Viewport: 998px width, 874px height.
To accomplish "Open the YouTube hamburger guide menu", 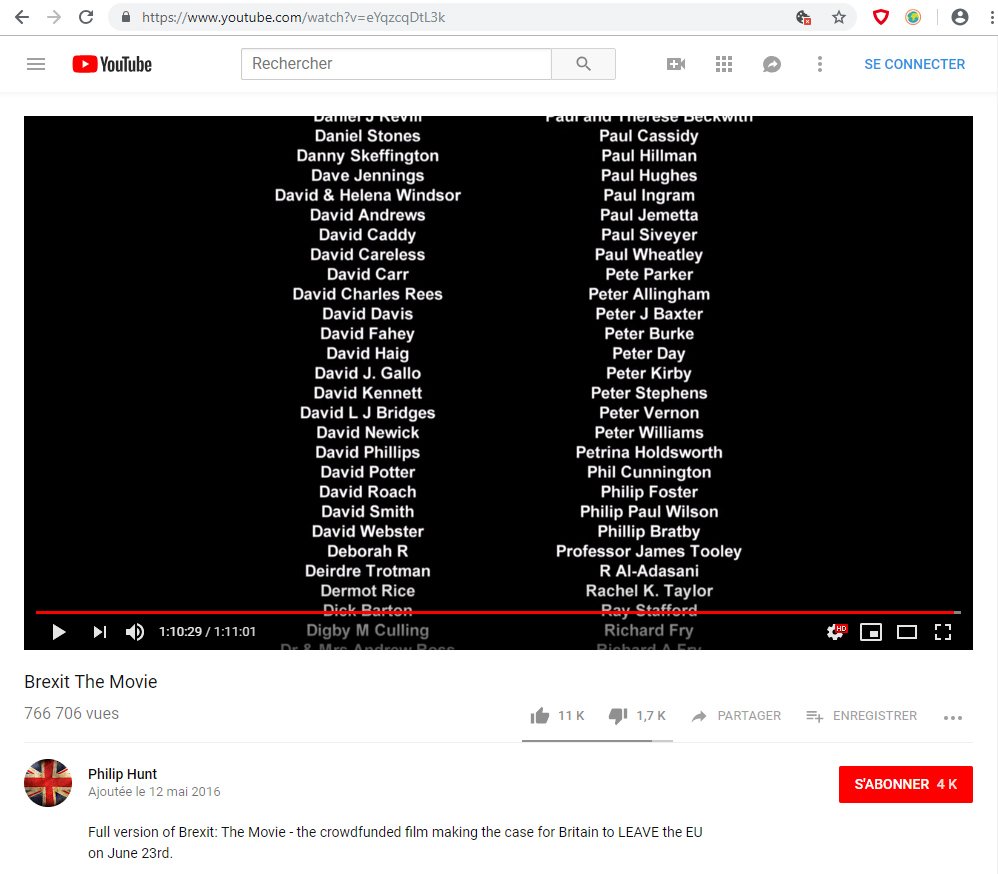I will point(36,64).
